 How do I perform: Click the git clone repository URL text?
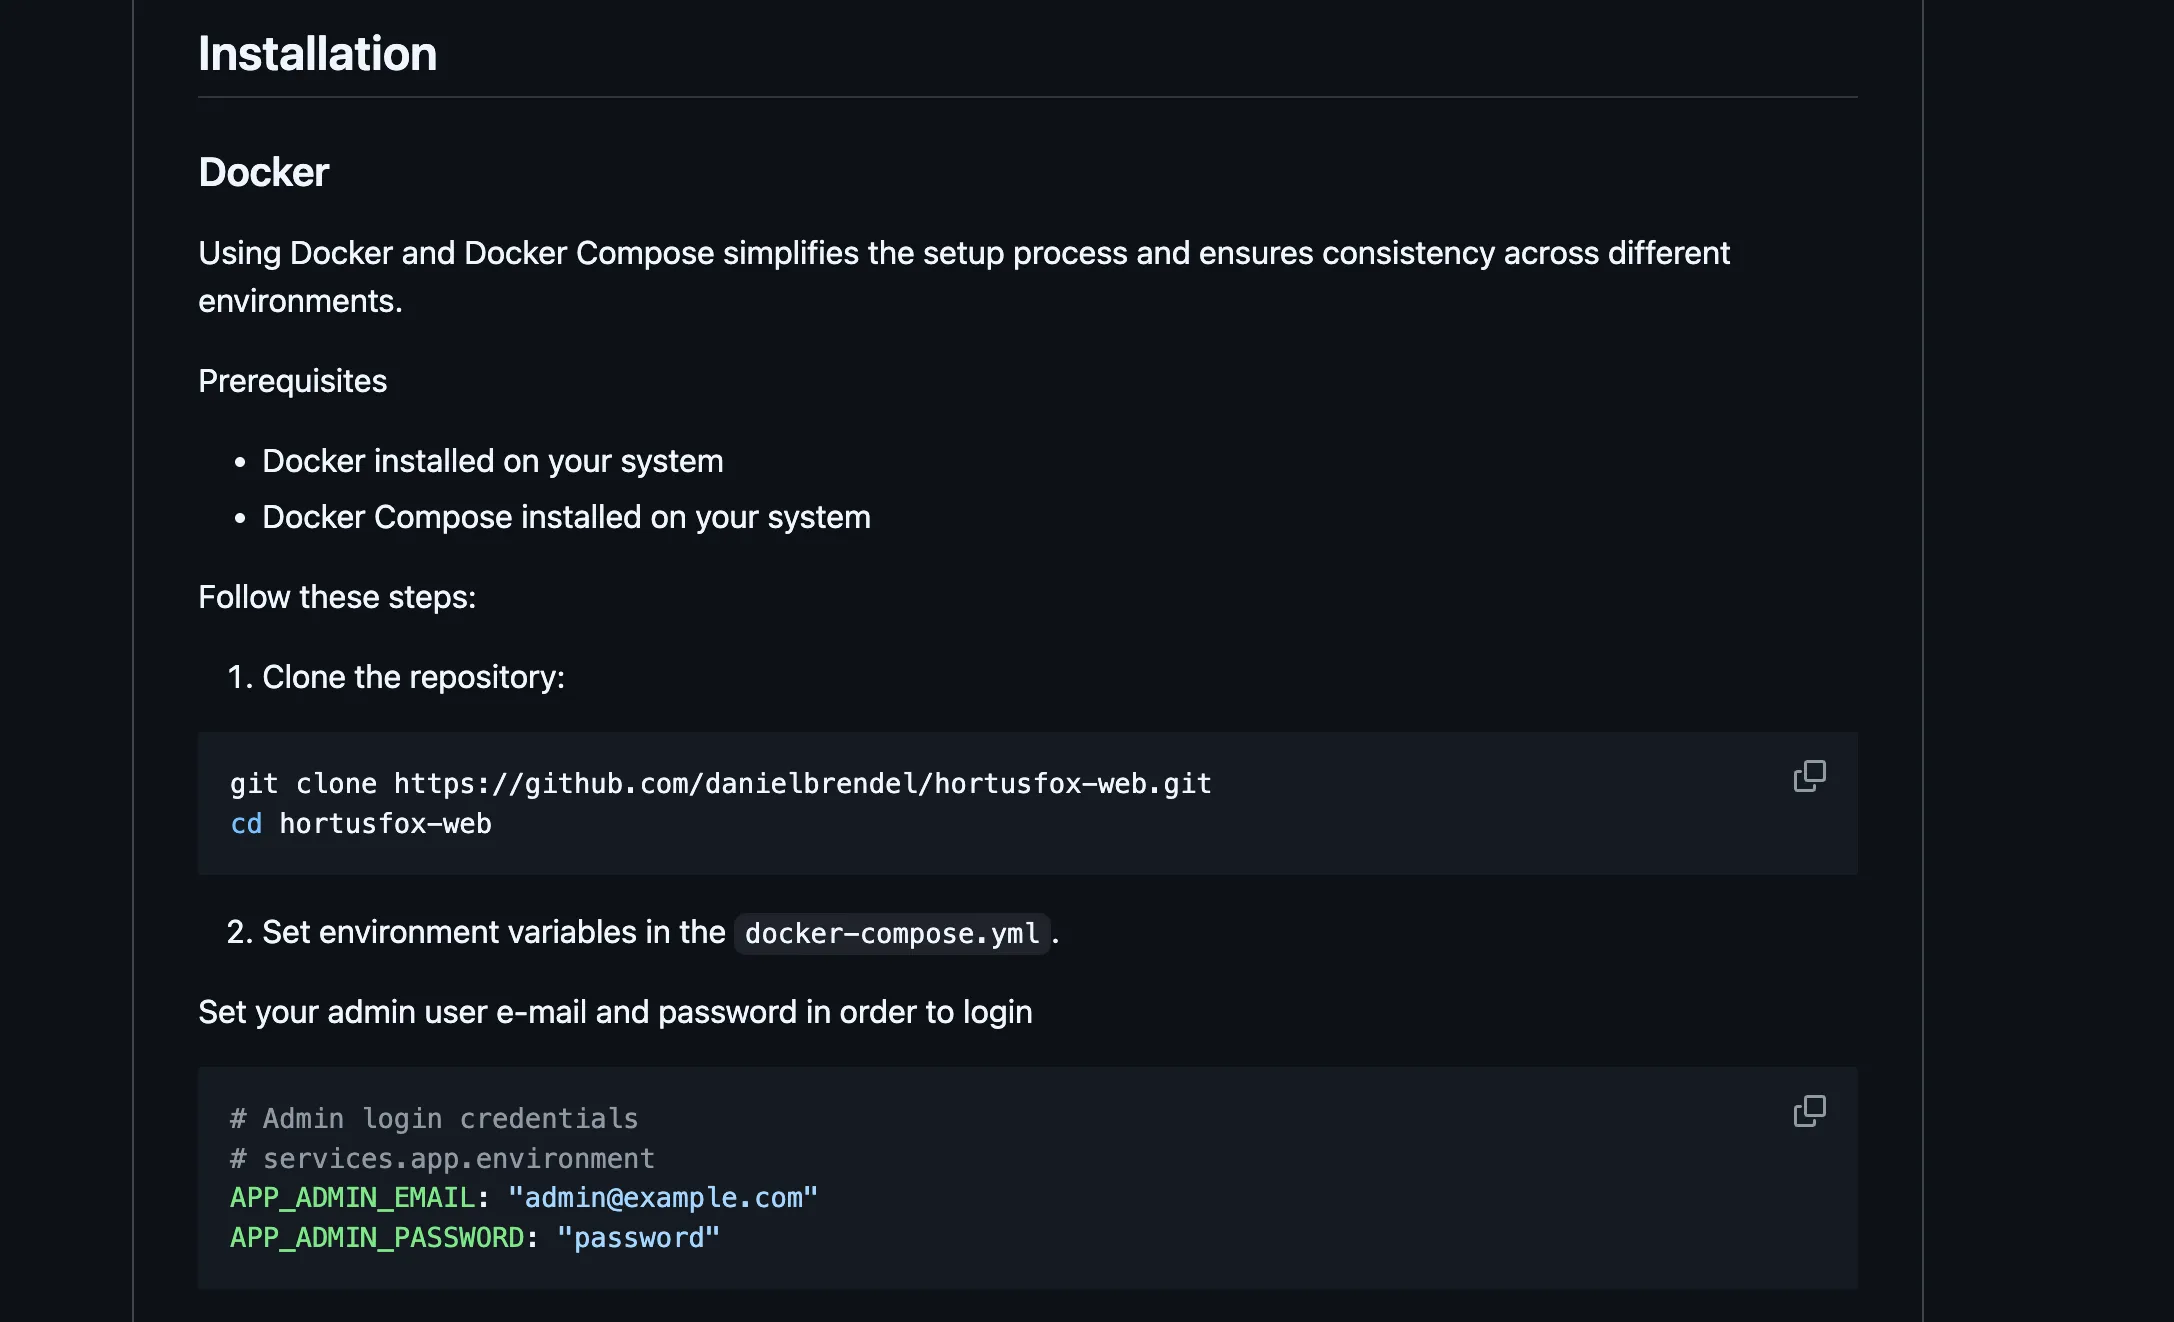coord(802,784)
